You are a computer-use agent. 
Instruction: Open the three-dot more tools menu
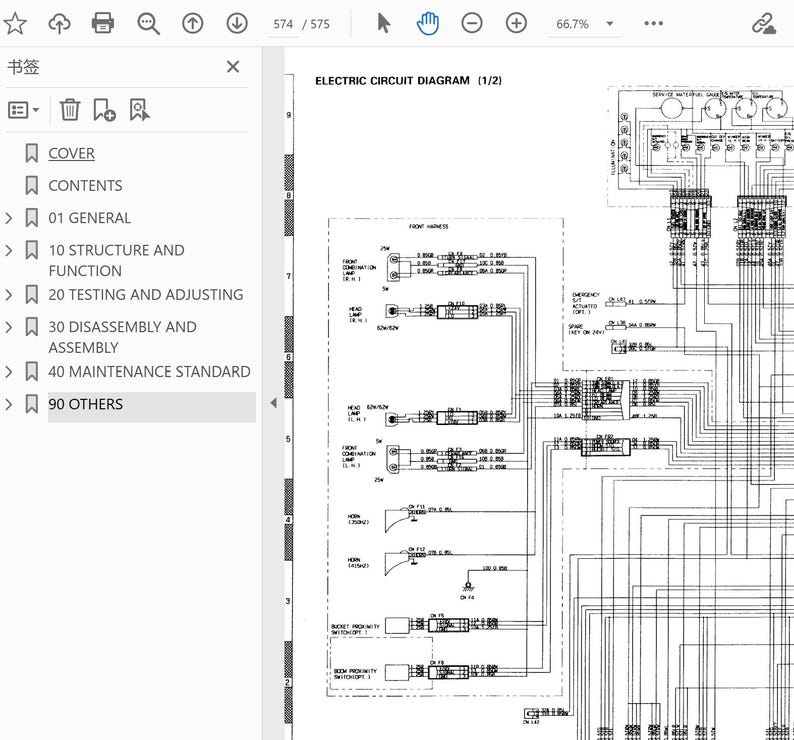(654, 23)
